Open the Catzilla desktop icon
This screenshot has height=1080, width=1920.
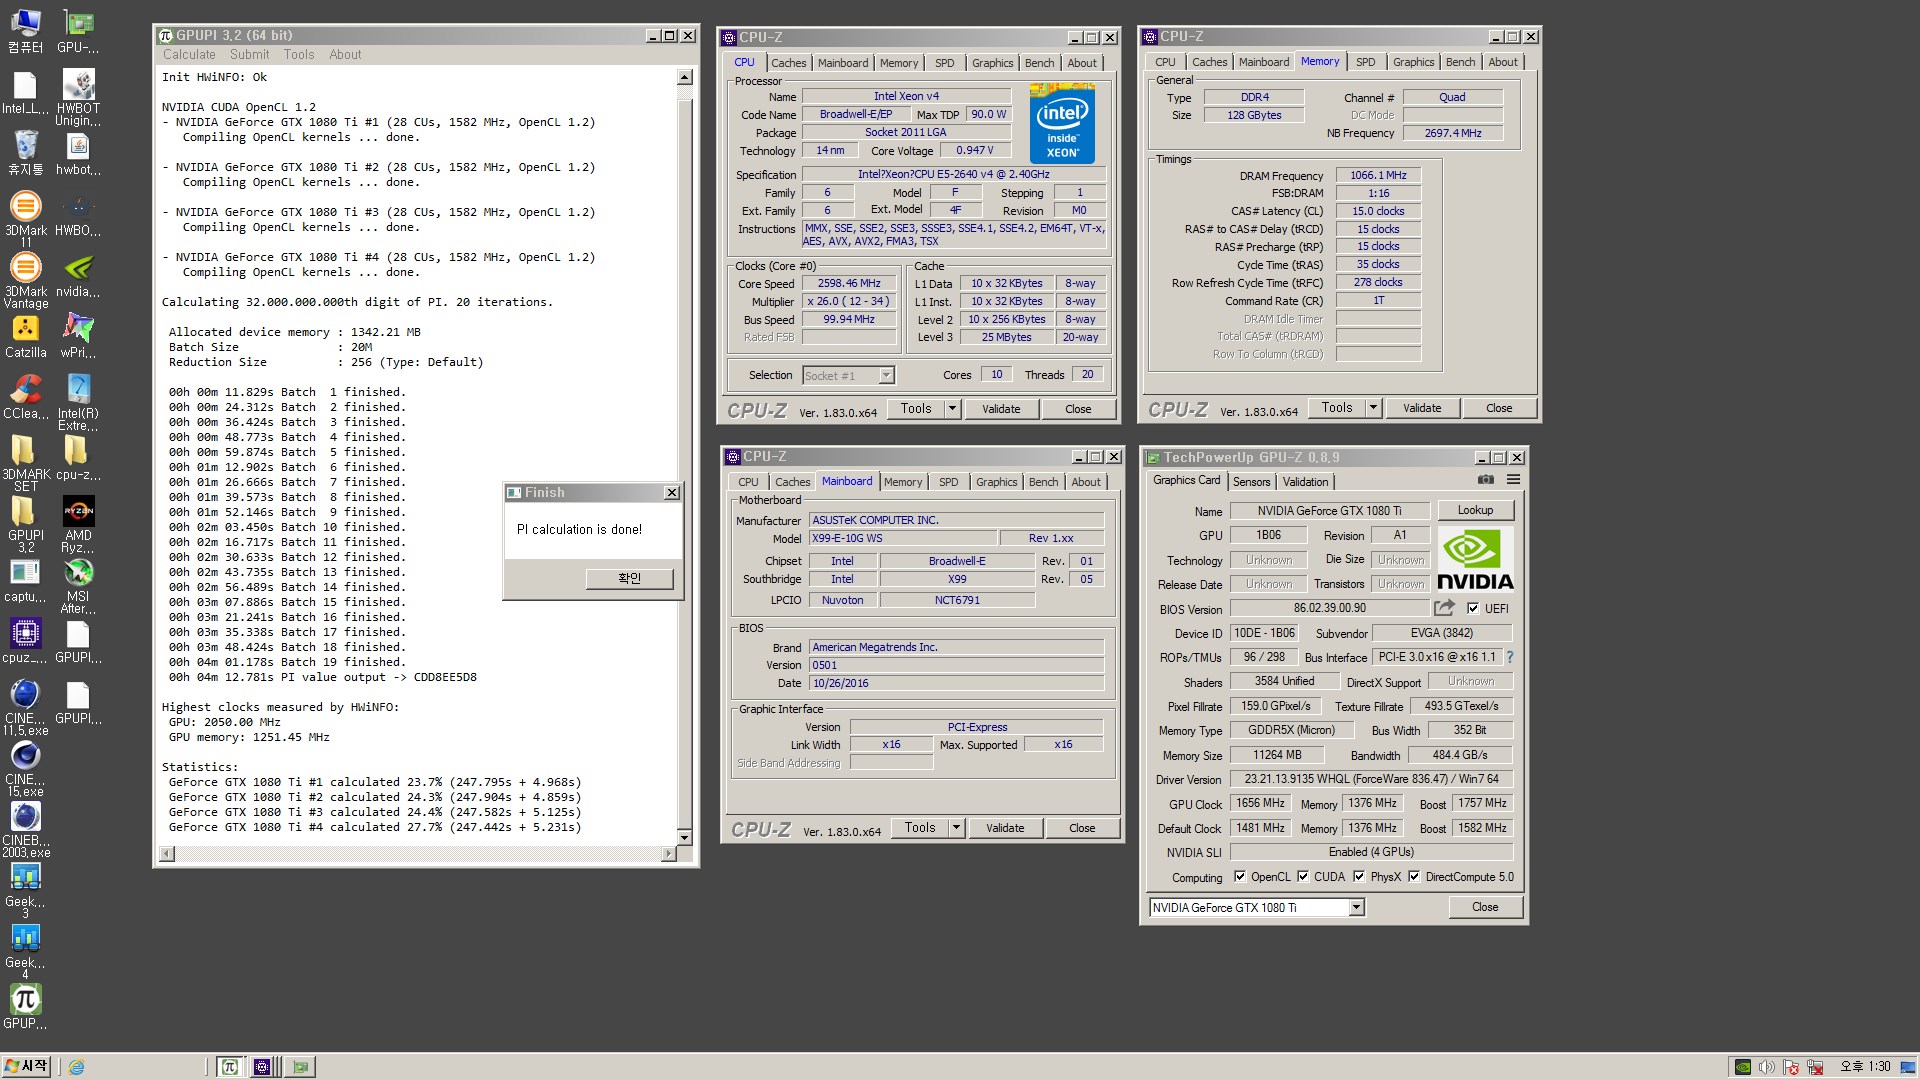[26, 336]
